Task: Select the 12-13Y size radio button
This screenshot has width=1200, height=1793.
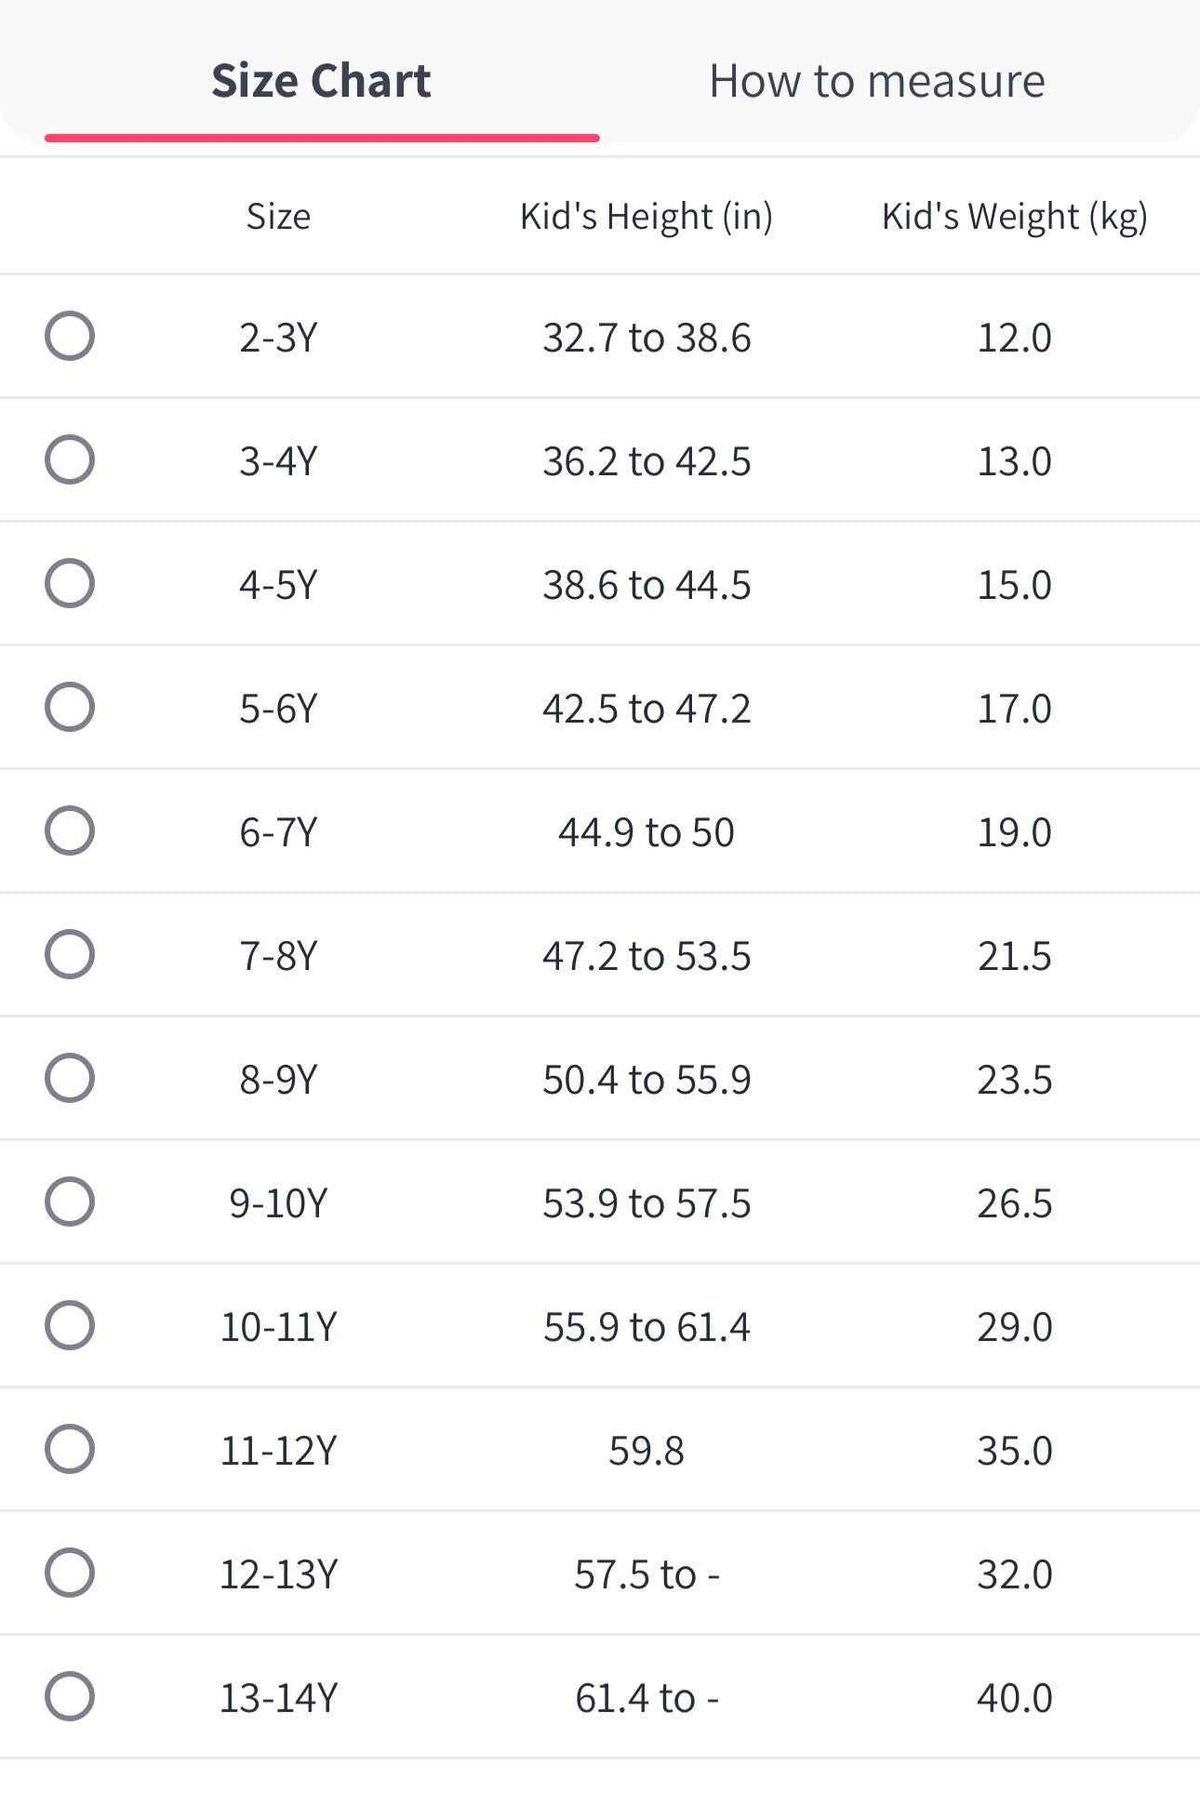Action: [x=70, y=1573]
